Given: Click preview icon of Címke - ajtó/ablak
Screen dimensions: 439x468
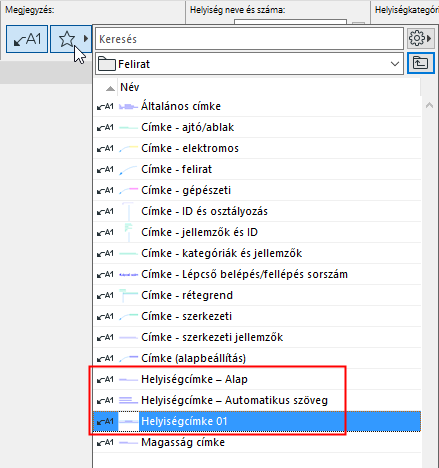Looking at the screenshot, I should (x=128, y=128).
